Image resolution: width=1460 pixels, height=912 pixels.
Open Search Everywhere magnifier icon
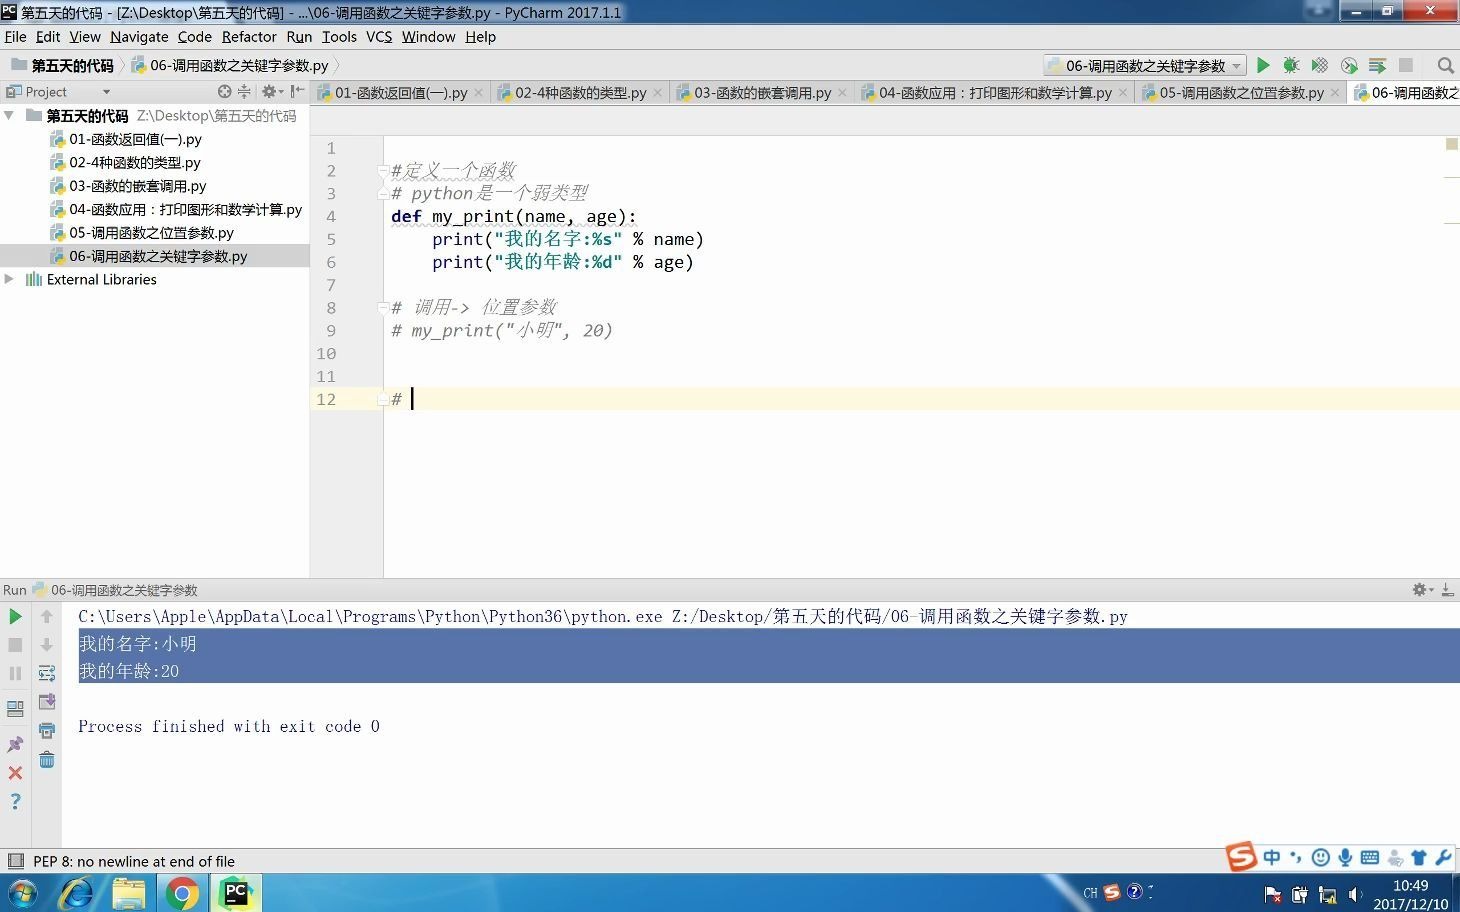point(1445,65)
